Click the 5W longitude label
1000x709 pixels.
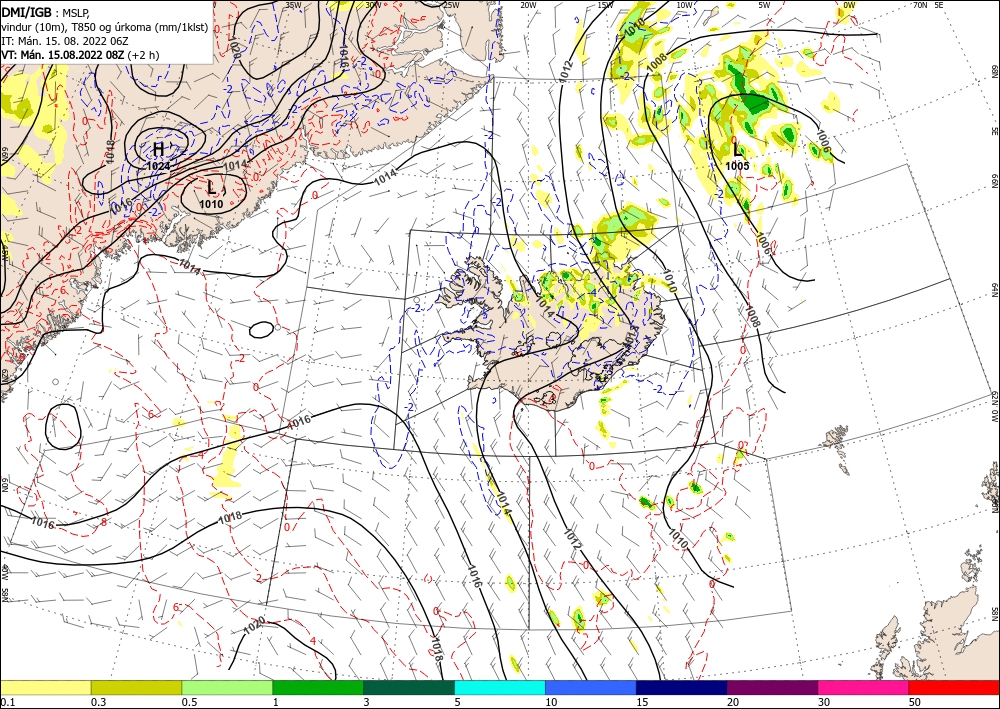coord(765,5)
